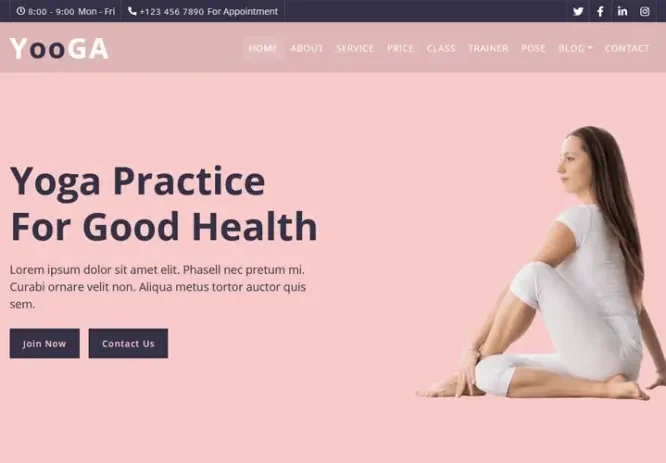Go to the HOME nav item
666x463 pixels.
(x=263, y=48)
